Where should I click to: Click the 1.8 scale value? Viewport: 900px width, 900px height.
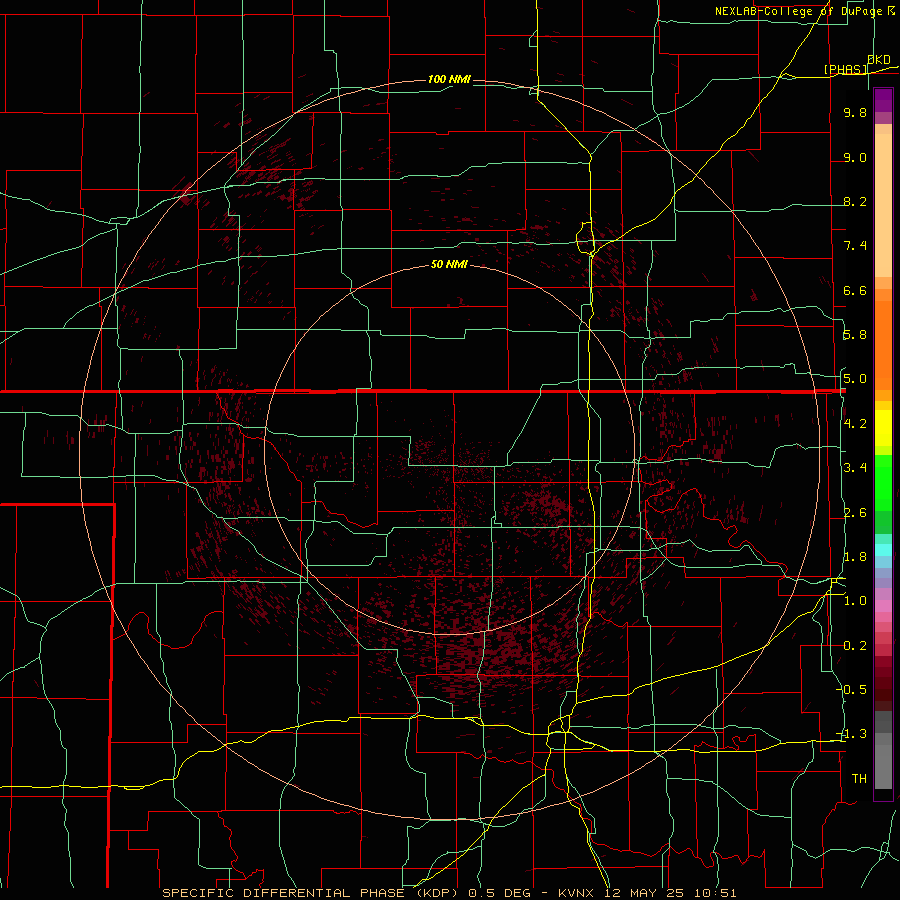point(855,557)
